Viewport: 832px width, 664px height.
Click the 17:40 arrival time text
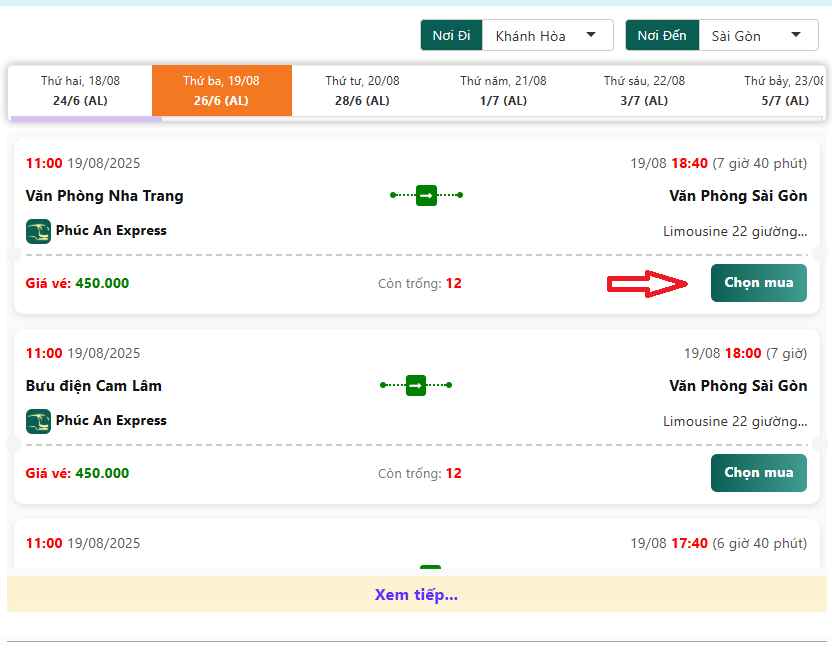coord(689,544)
